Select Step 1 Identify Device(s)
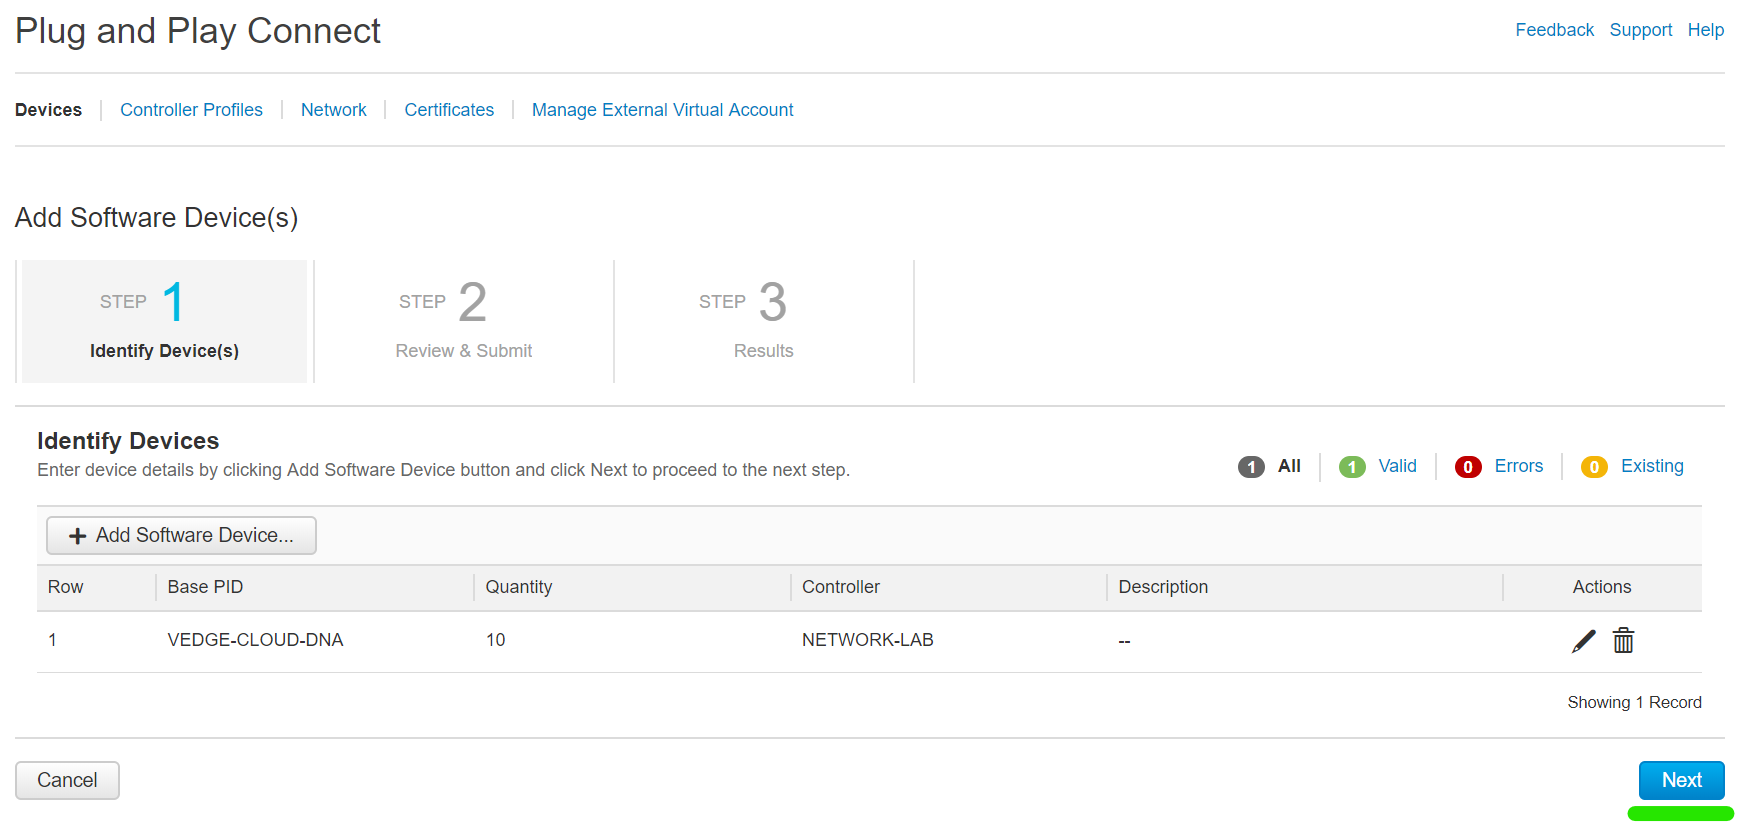 [164, 321]
